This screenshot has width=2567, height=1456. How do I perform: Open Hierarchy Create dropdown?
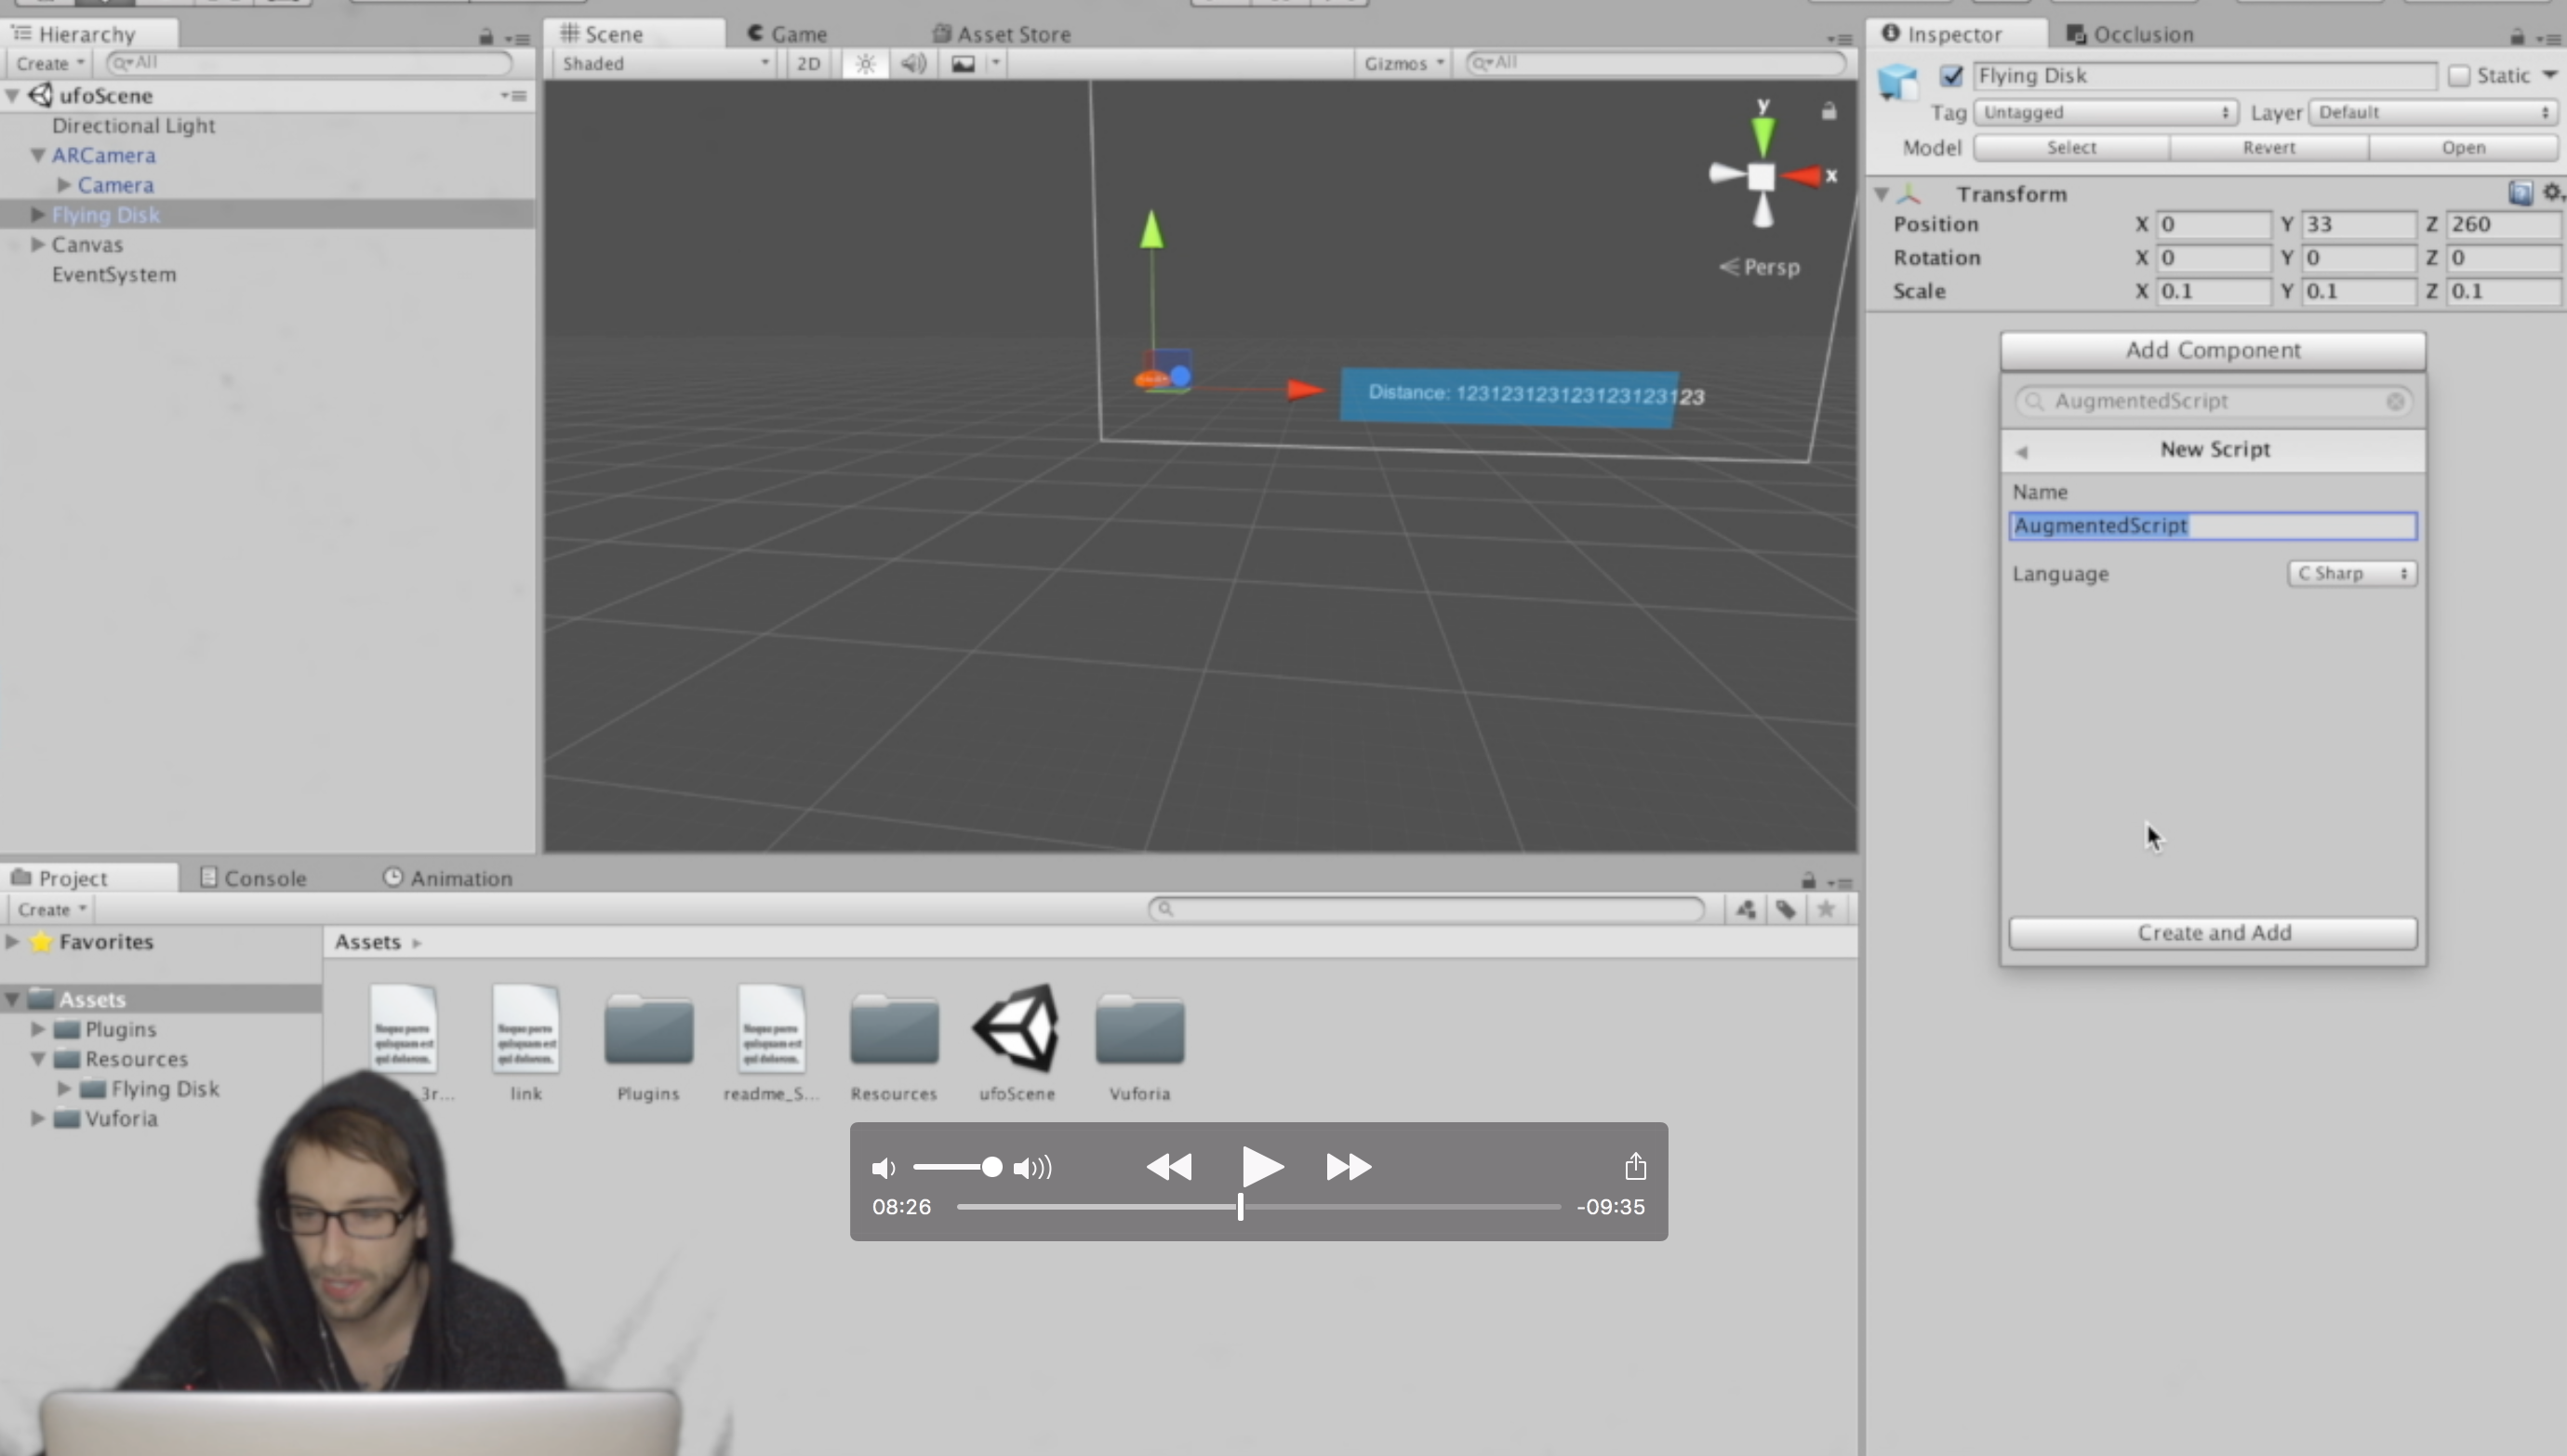48,64
